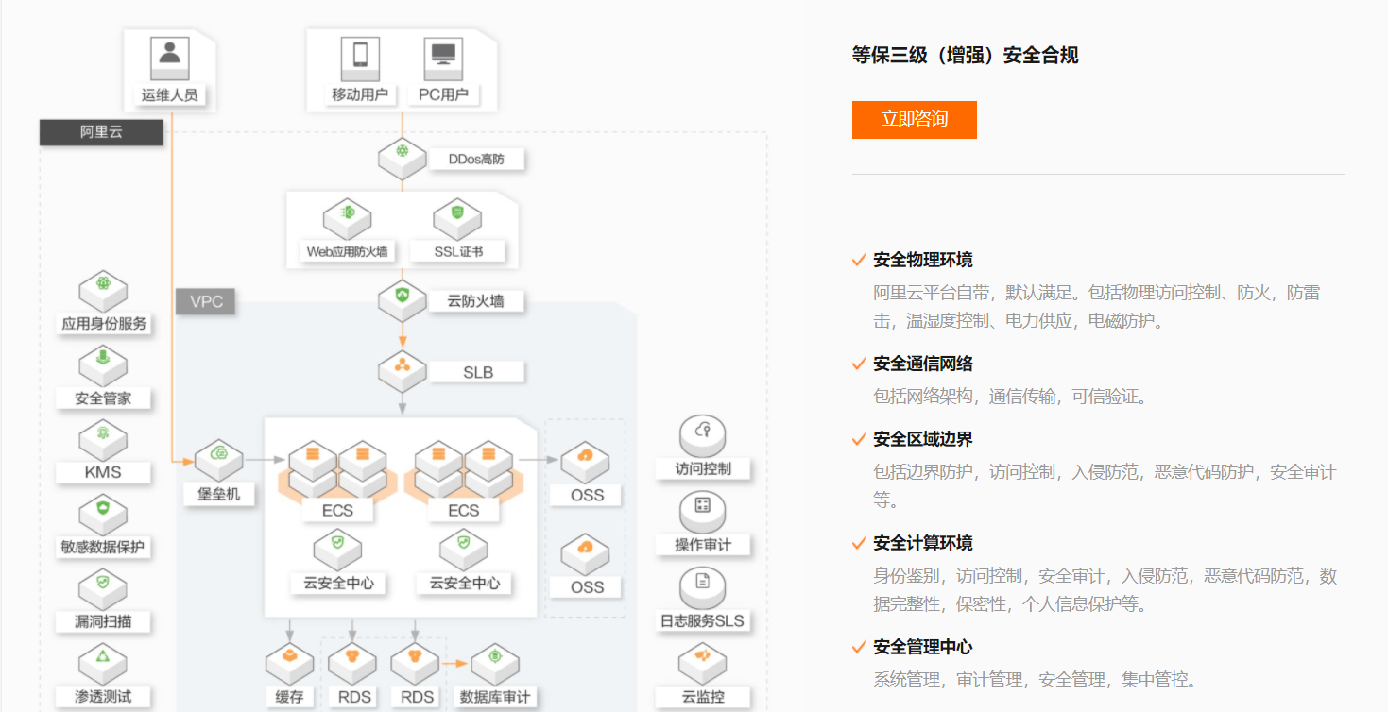The image size is (1389, 712).
Task: Click the left ECS server cluster icon
Action: [x=338, y=470]
